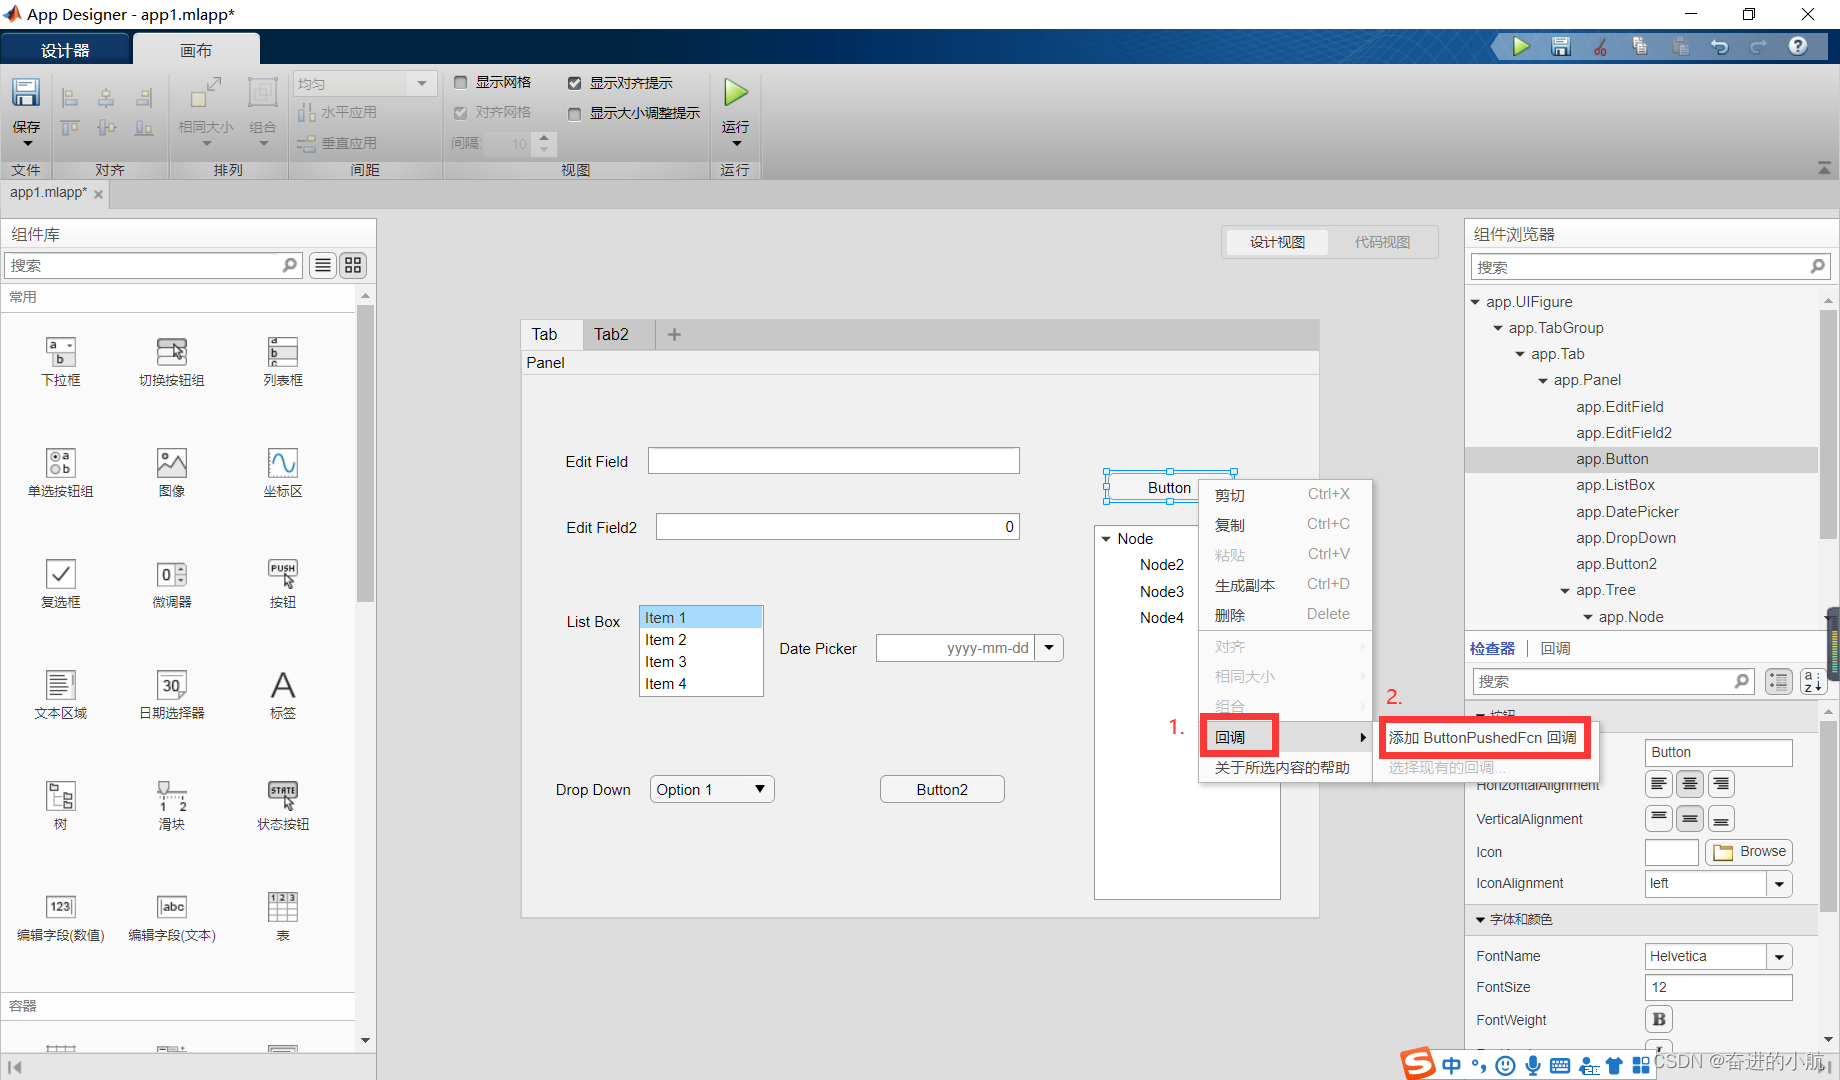Set HorizontalAlignment to left
This screenshot has height=1080, width=1840.
[1659, 784]
